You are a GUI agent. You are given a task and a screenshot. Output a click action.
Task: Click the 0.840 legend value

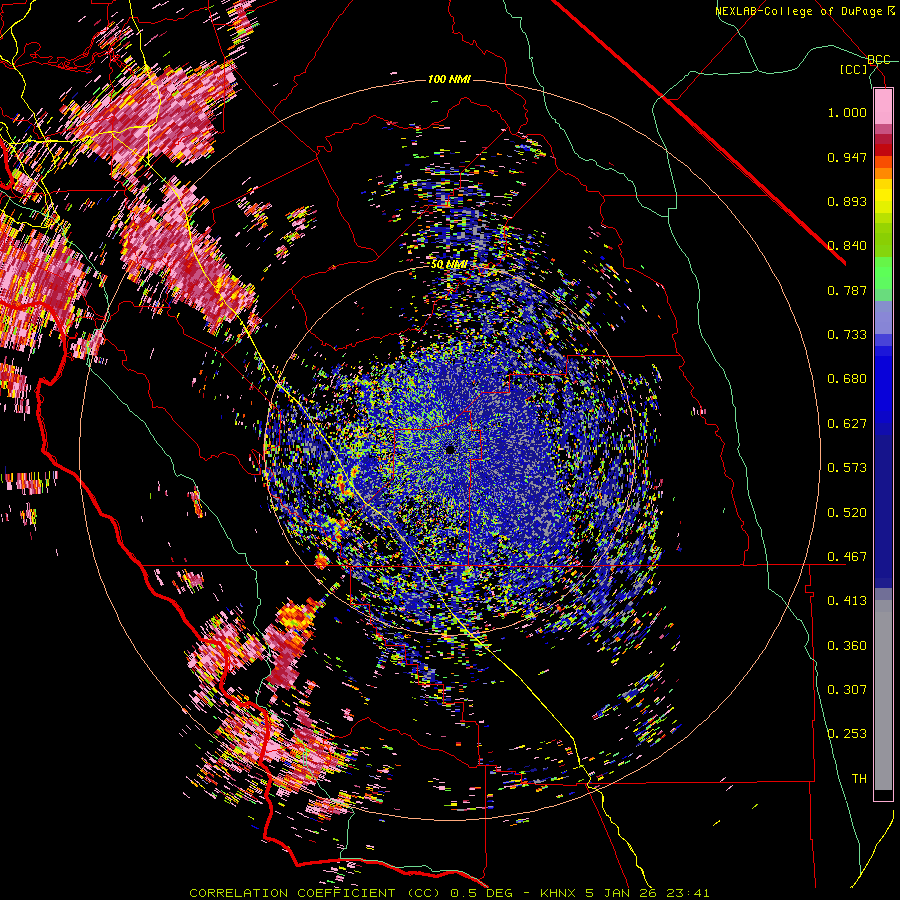point(847,246)
